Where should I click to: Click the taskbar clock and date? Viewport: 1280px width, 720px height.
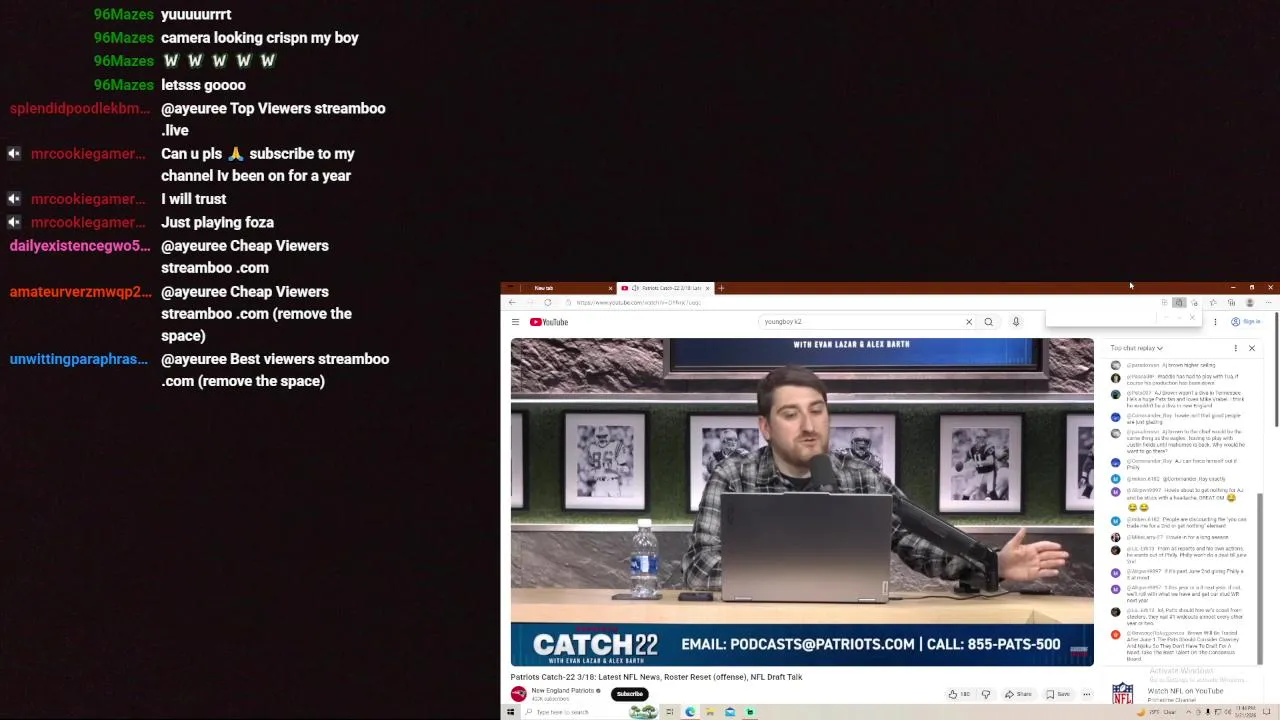pyautogui.click(x=1244, y=712)
